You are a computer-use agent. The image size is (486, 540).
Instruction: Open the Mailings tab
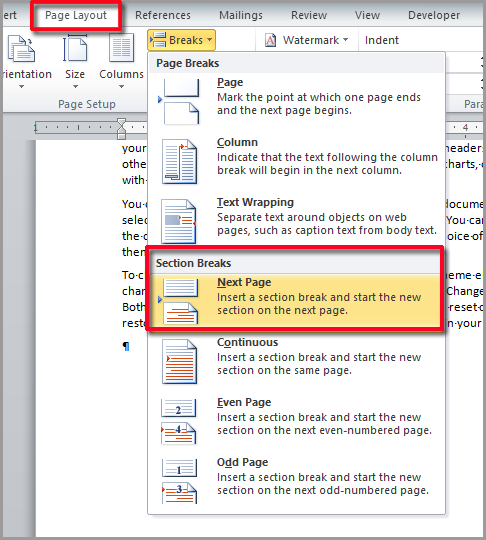click(x=241, y=15)
